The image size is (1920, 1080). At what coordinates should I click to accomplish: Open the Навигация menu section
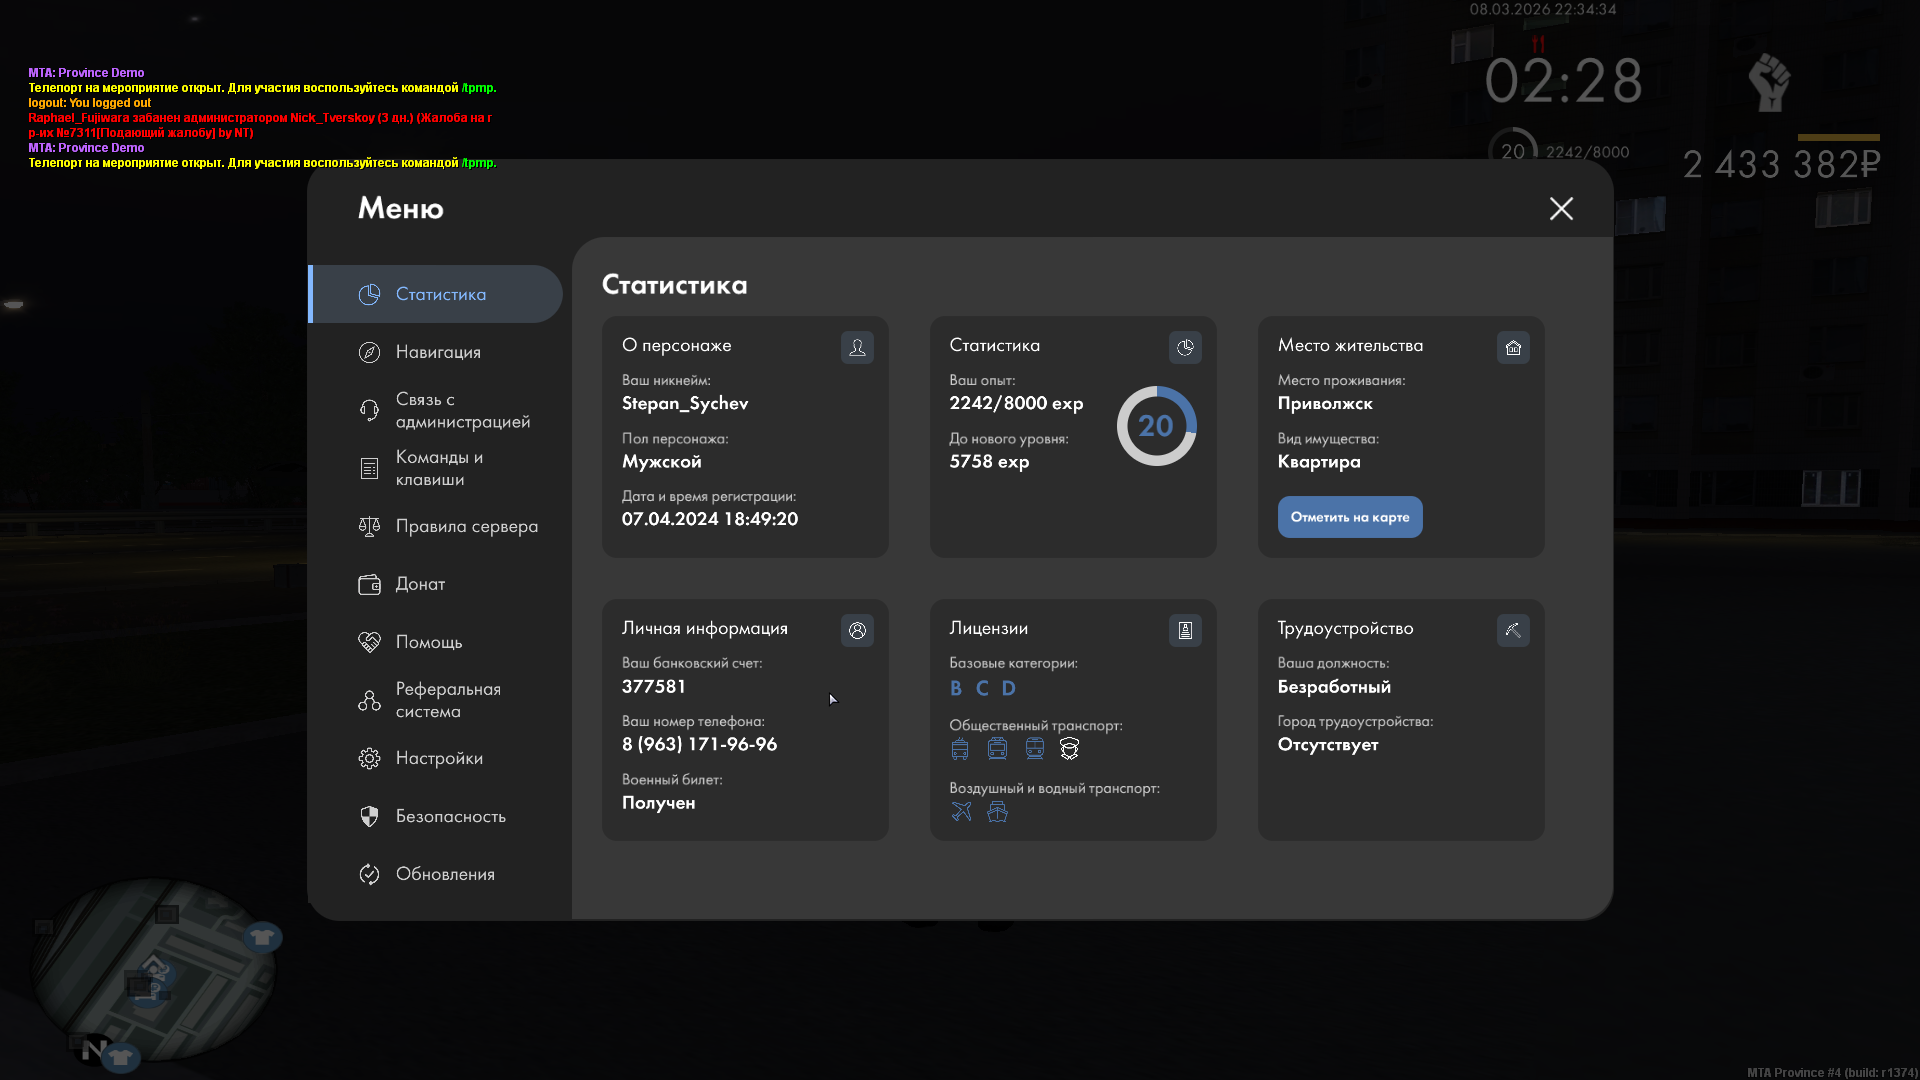[438, 352]
